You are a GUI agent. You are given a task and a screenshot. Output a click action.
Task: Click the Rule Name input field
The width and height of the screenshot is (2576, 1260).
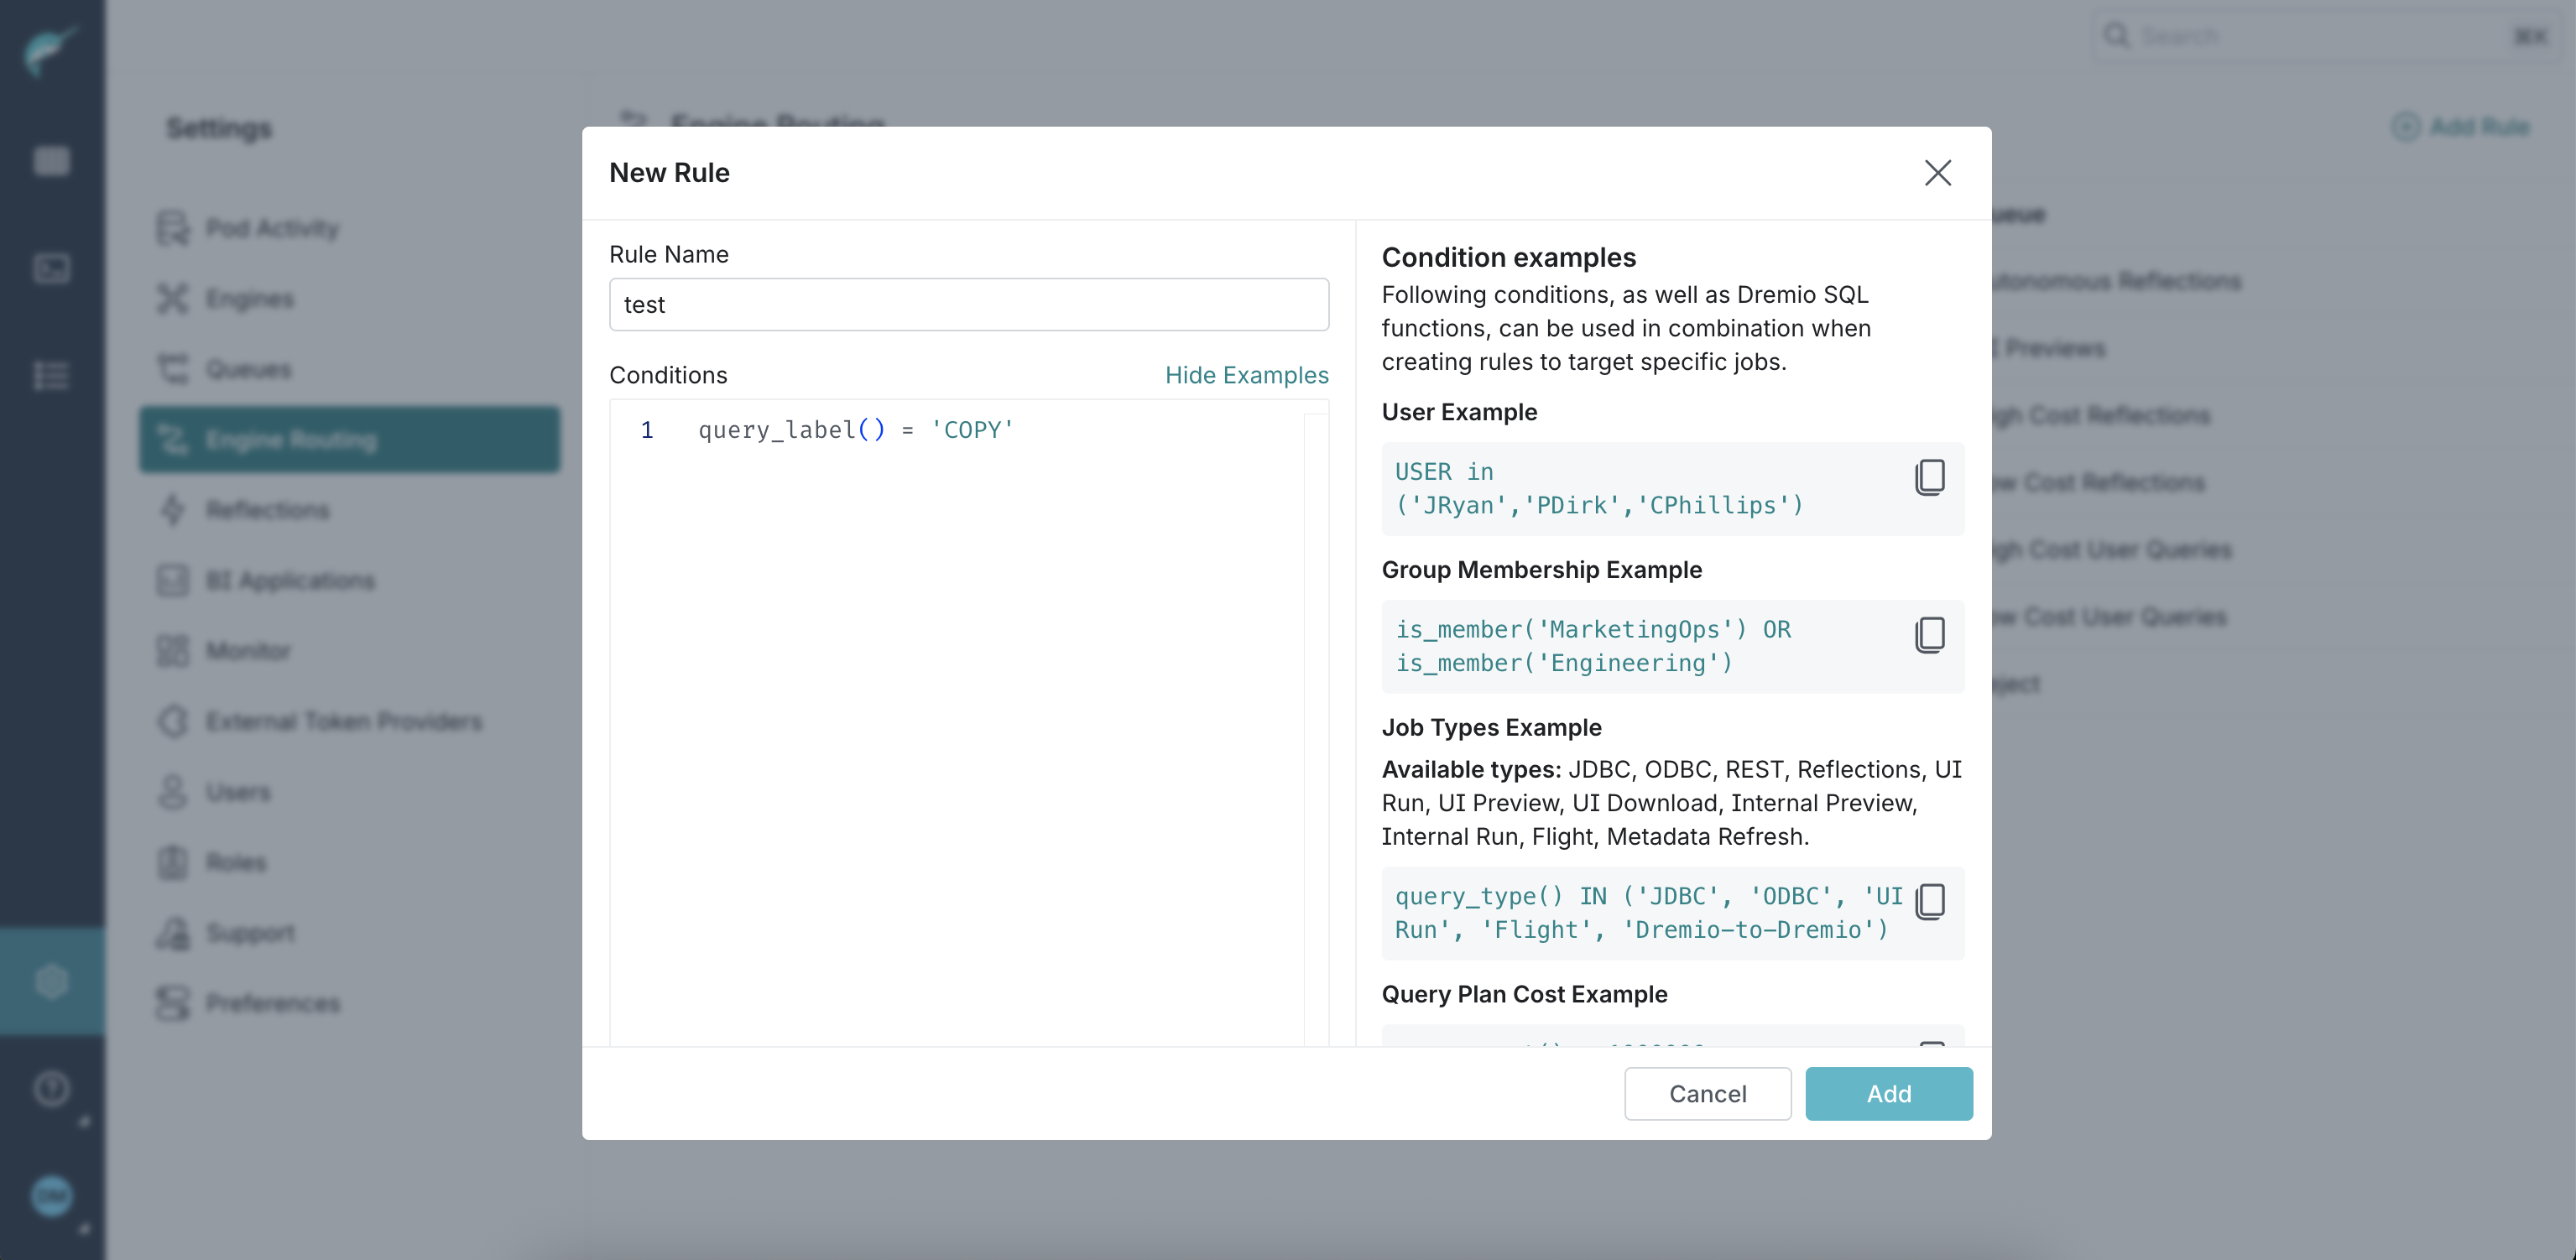tap(968, 305)
